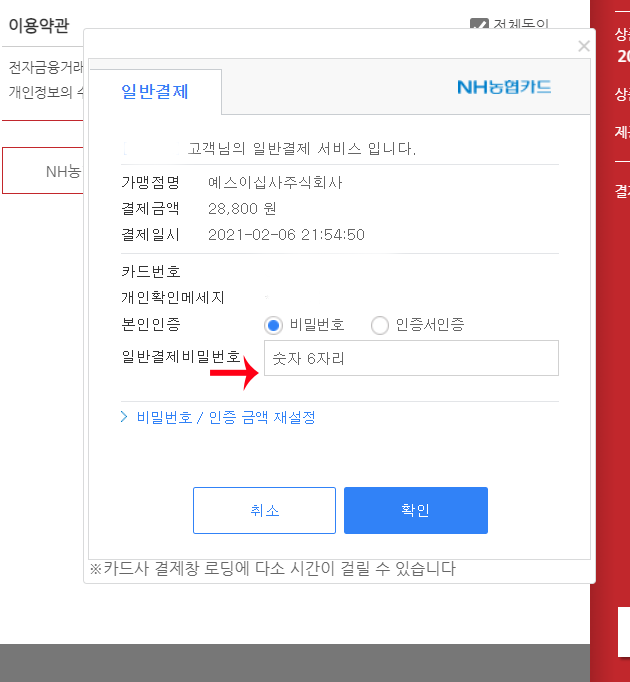Viewport: 630px width, 682px height.
Task: Select NH농협 card option in background page
Action: [43, 170]
